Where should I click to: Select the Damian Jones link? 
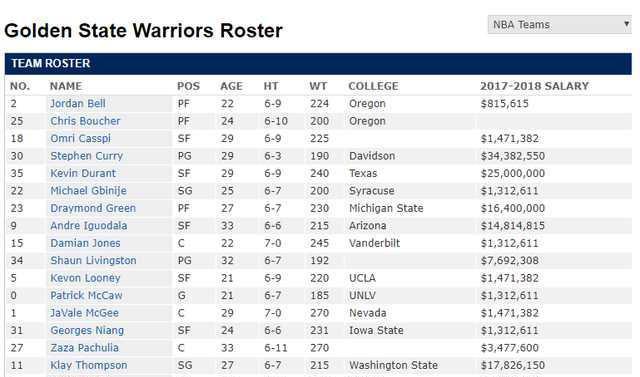[85, 243]
